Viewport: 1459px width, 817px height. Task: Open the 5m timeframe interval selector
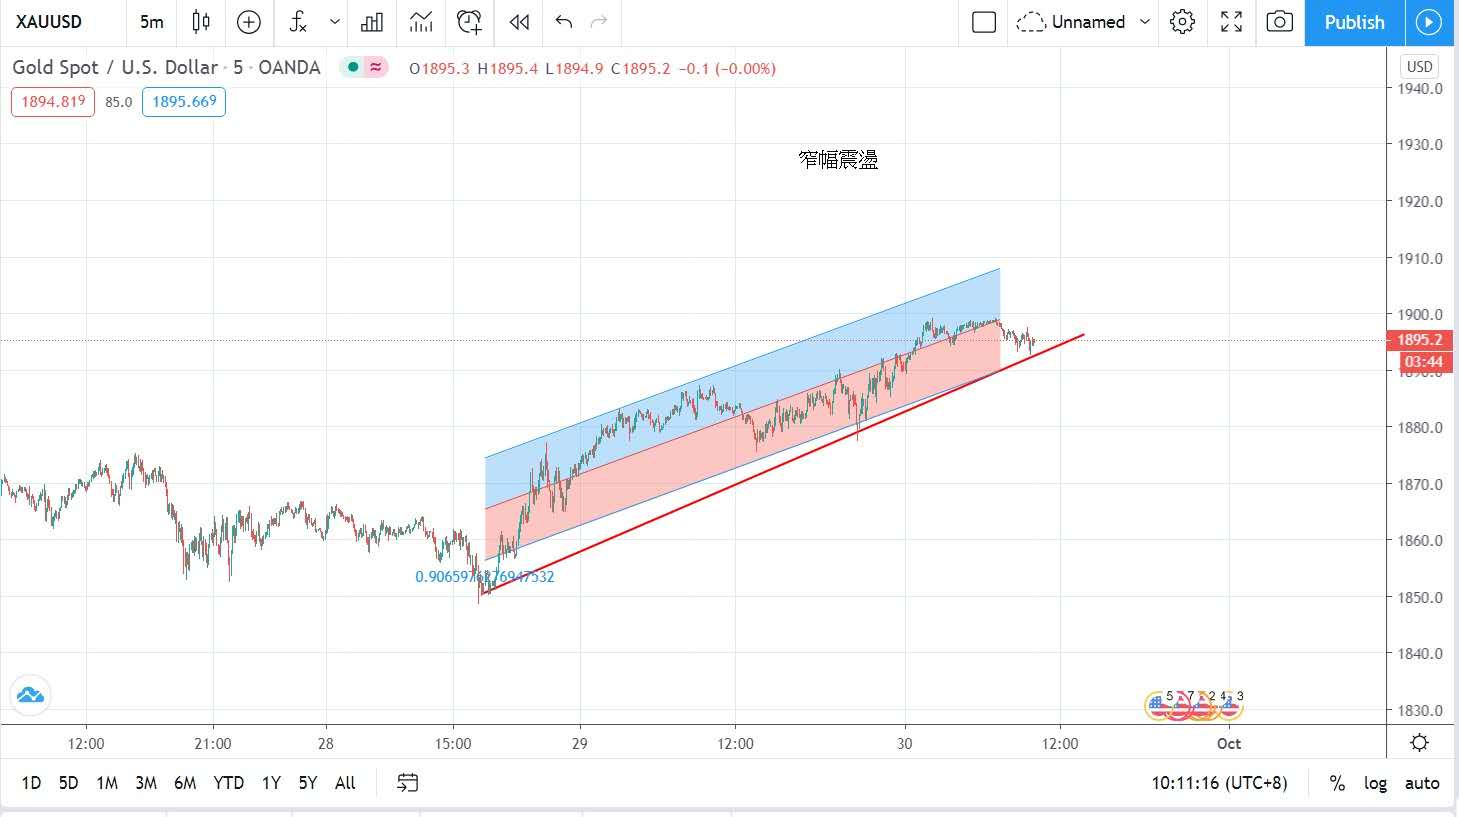point(152,22)
